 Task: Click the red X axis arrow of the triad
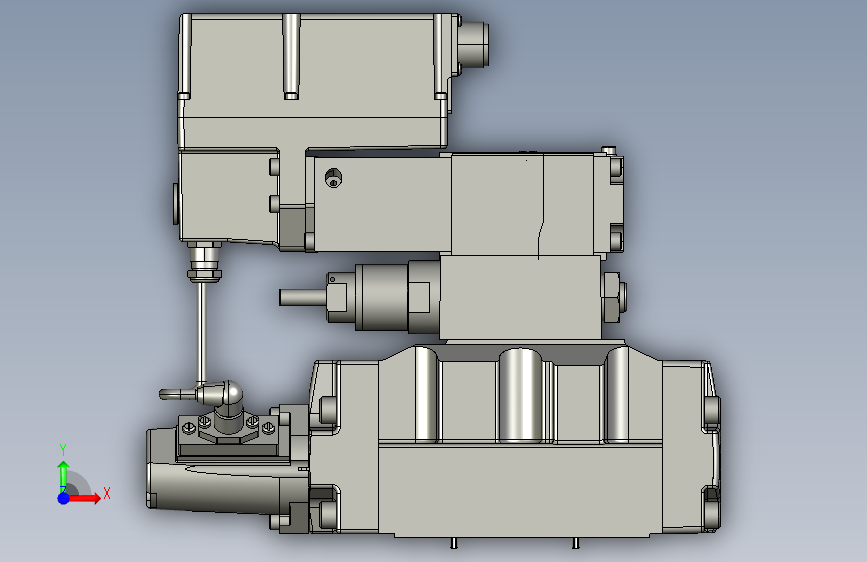point(85,498)
